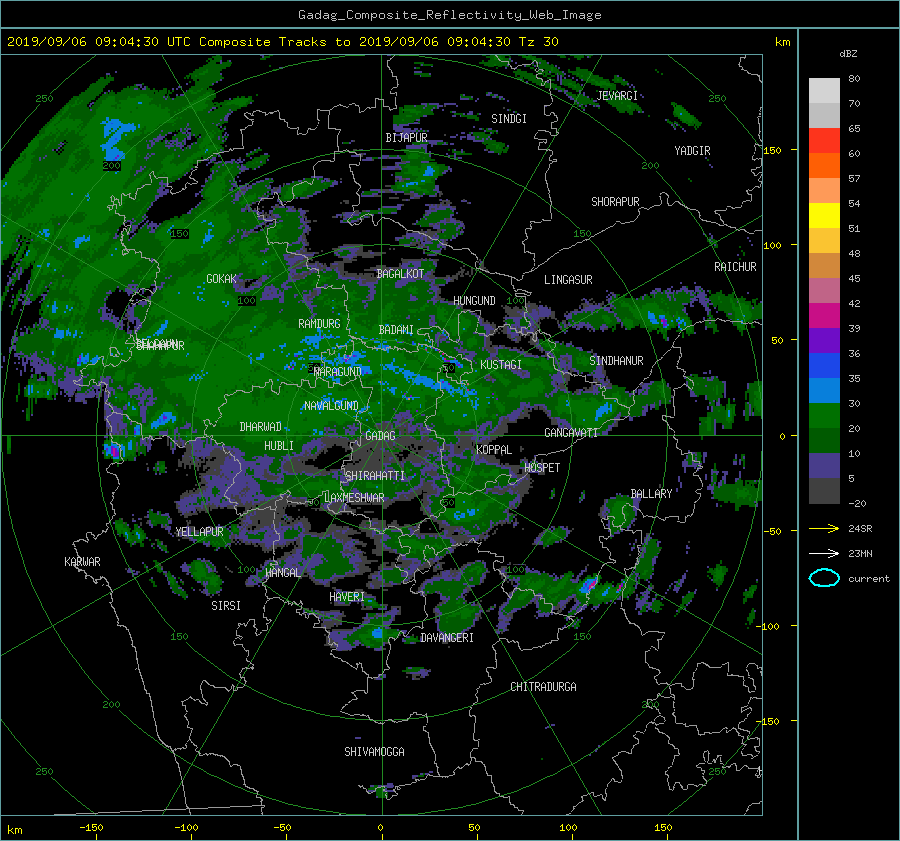900x841 pixels.
Task: Click the GADAG label at the radar center
Action: [381, 436]
